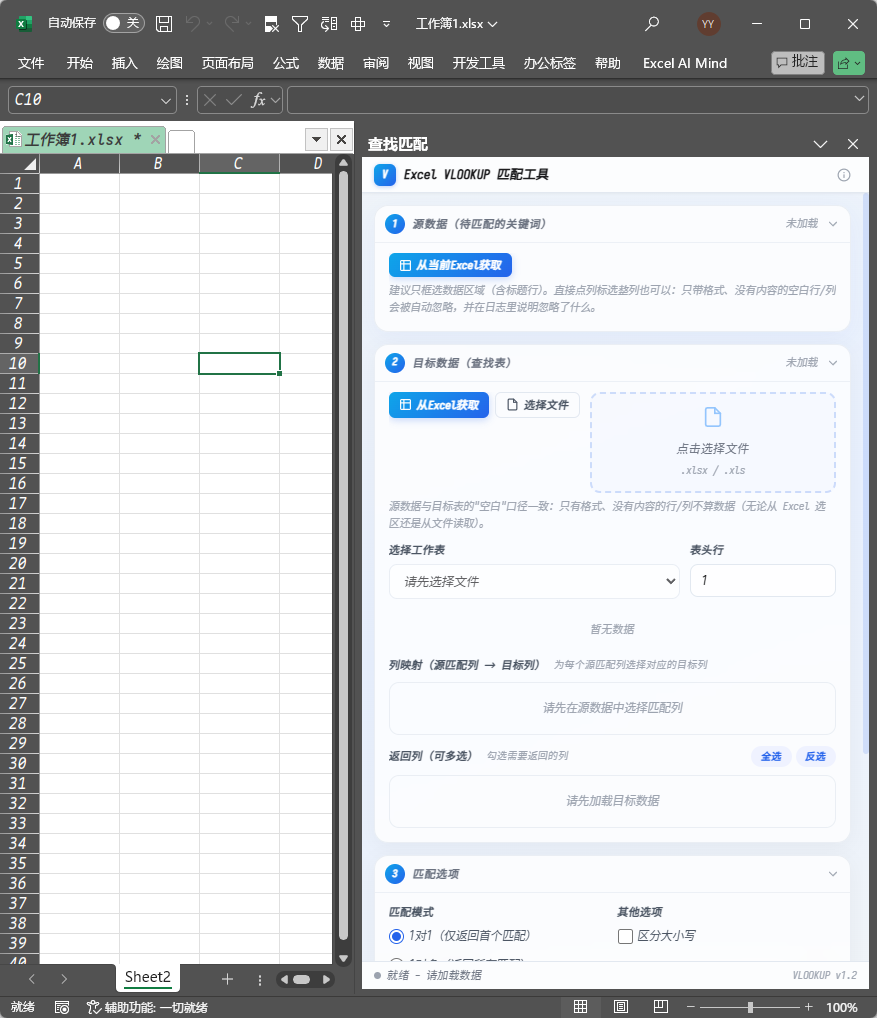The image size is (877, 1018).
Task: Add a new sheet with plus icon
Action: tap(227, 980)
